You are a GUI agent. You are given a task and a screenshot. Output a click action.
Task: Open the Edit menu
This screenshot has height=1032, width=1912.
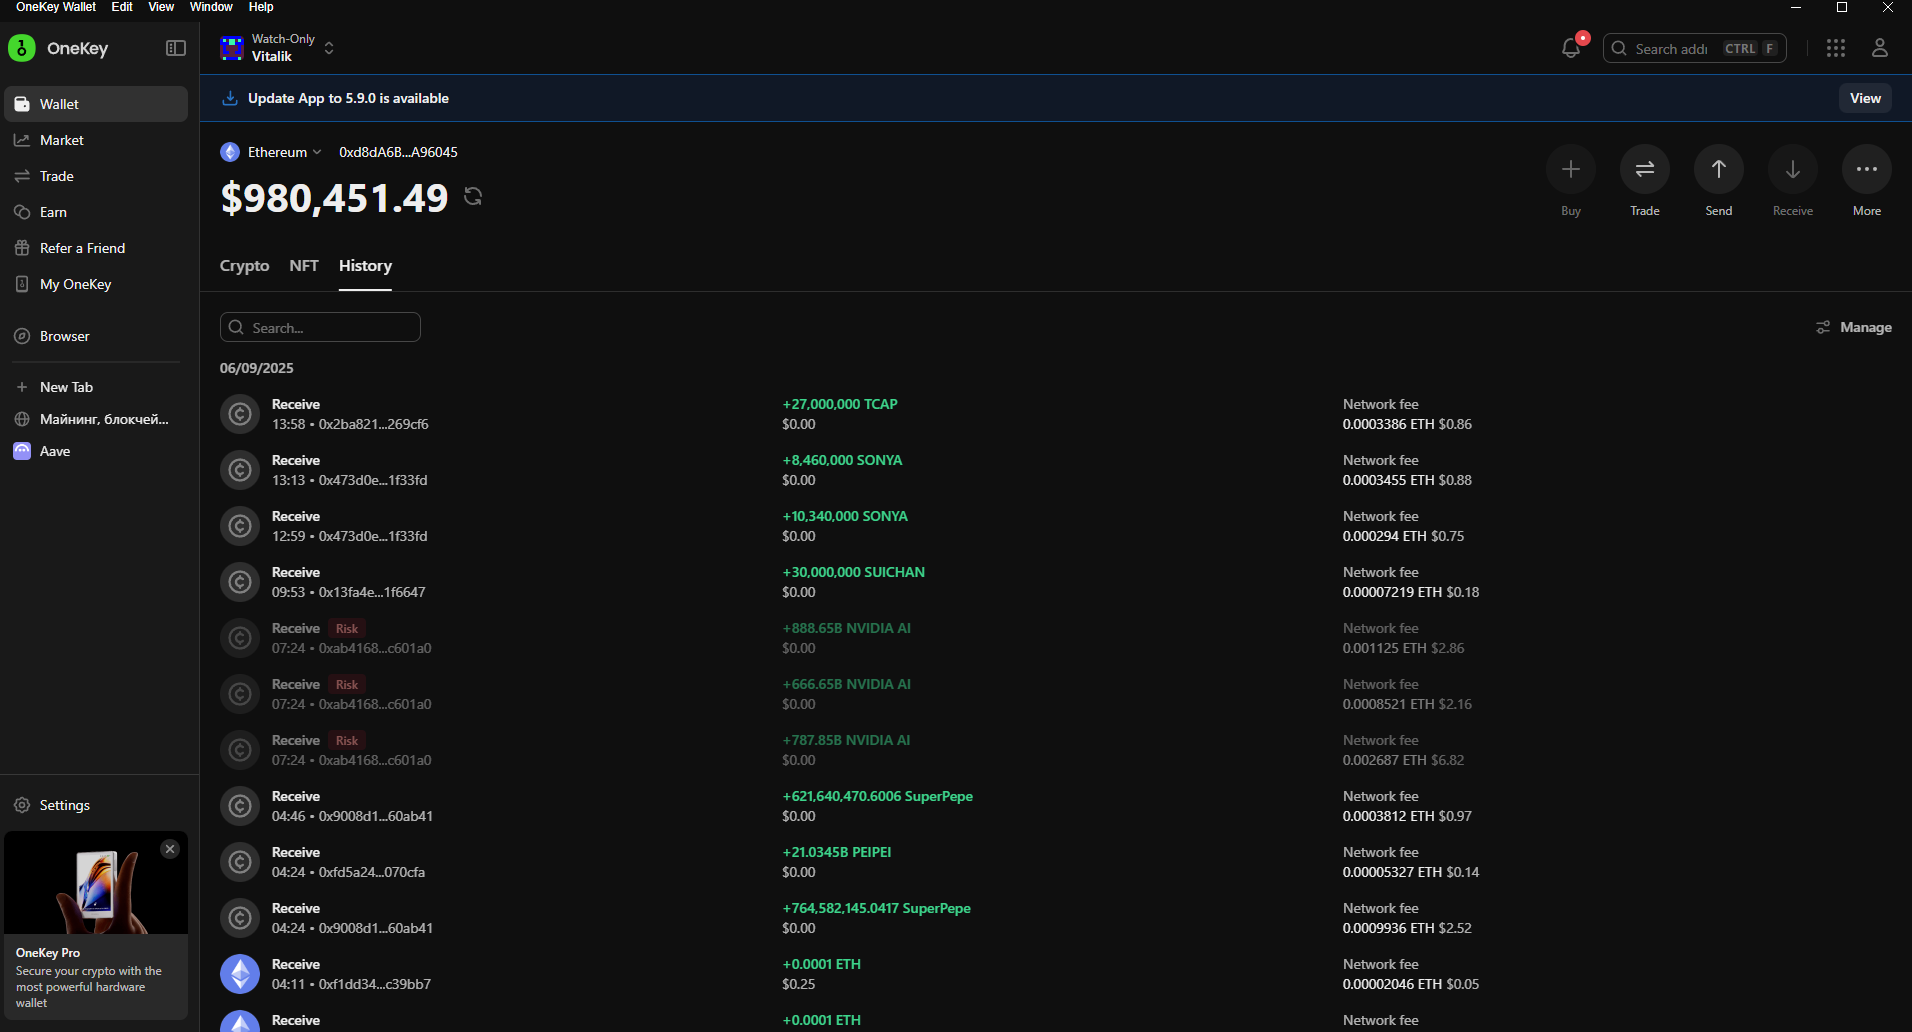122,7
